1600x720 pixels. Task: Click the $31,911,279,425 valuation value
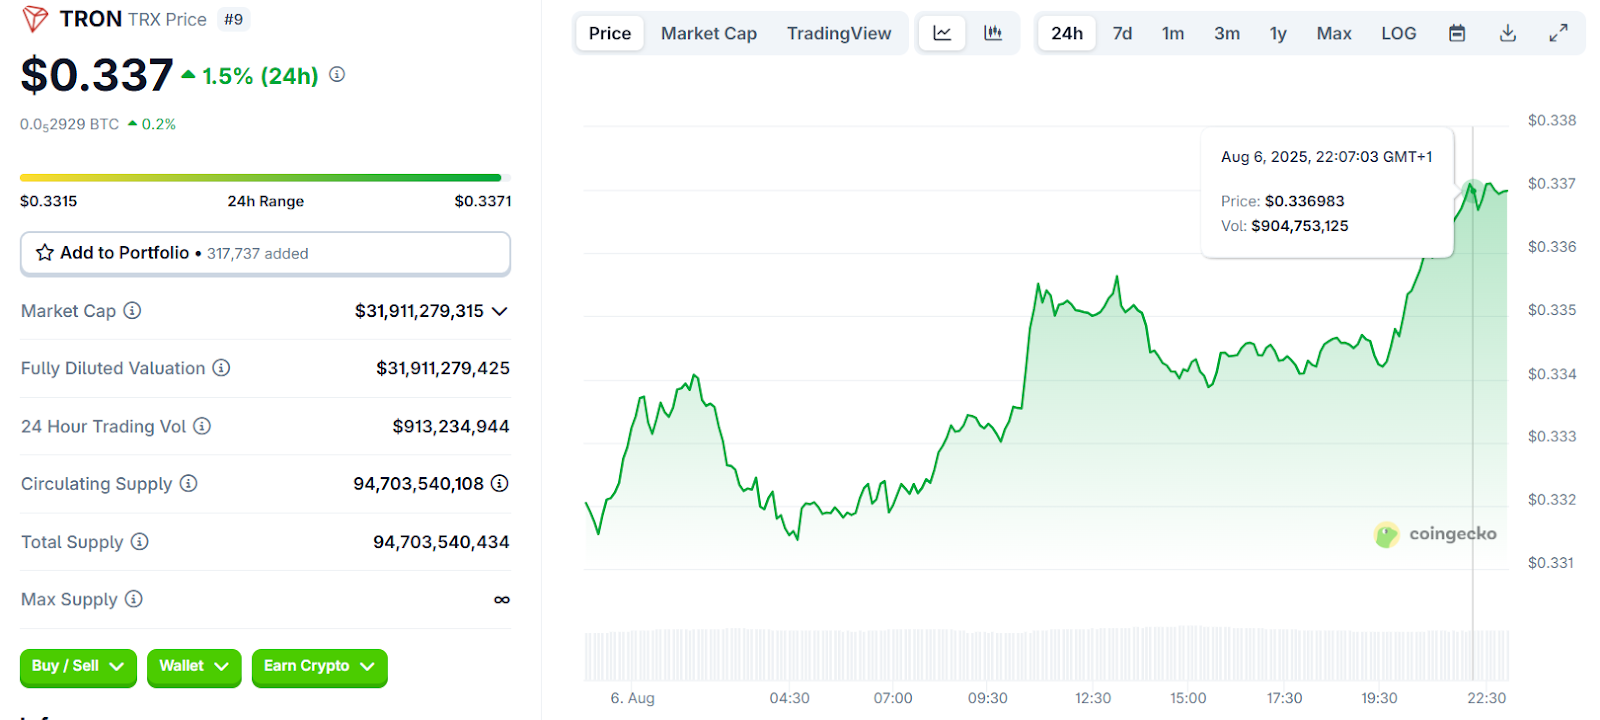tap(443, 368)
